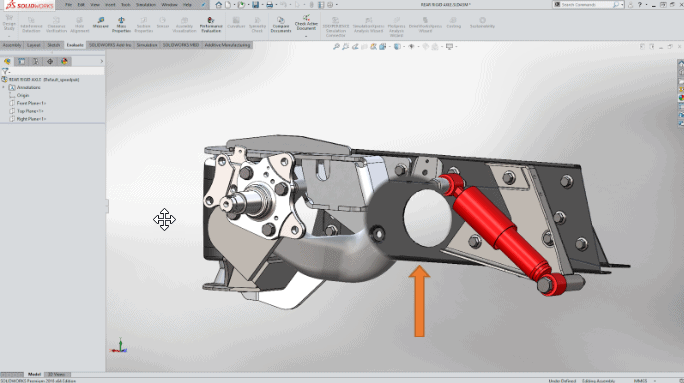Activate the Measure tool
The image size is (684, 383).
(x=101, y=23)
